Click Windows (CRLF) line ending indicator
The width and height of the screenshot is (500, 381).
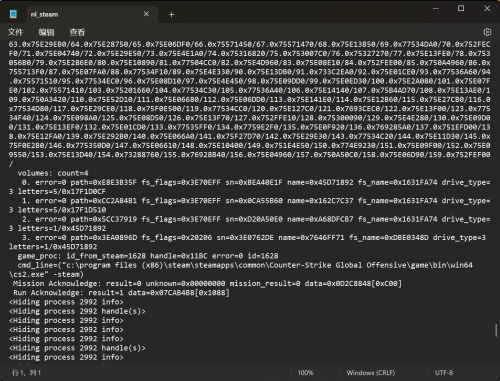click(371, 373)
